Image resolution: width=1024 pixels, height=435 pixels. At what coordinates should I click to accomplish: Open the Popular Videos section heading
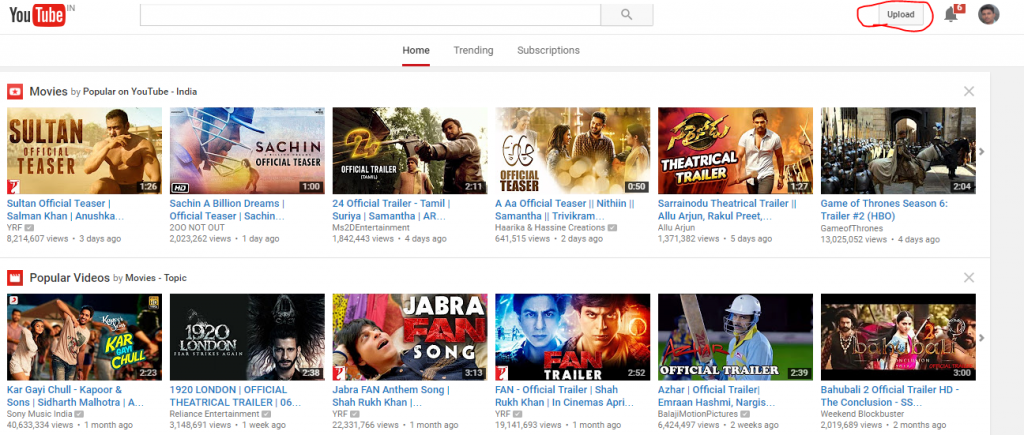(x=69, y=278)
